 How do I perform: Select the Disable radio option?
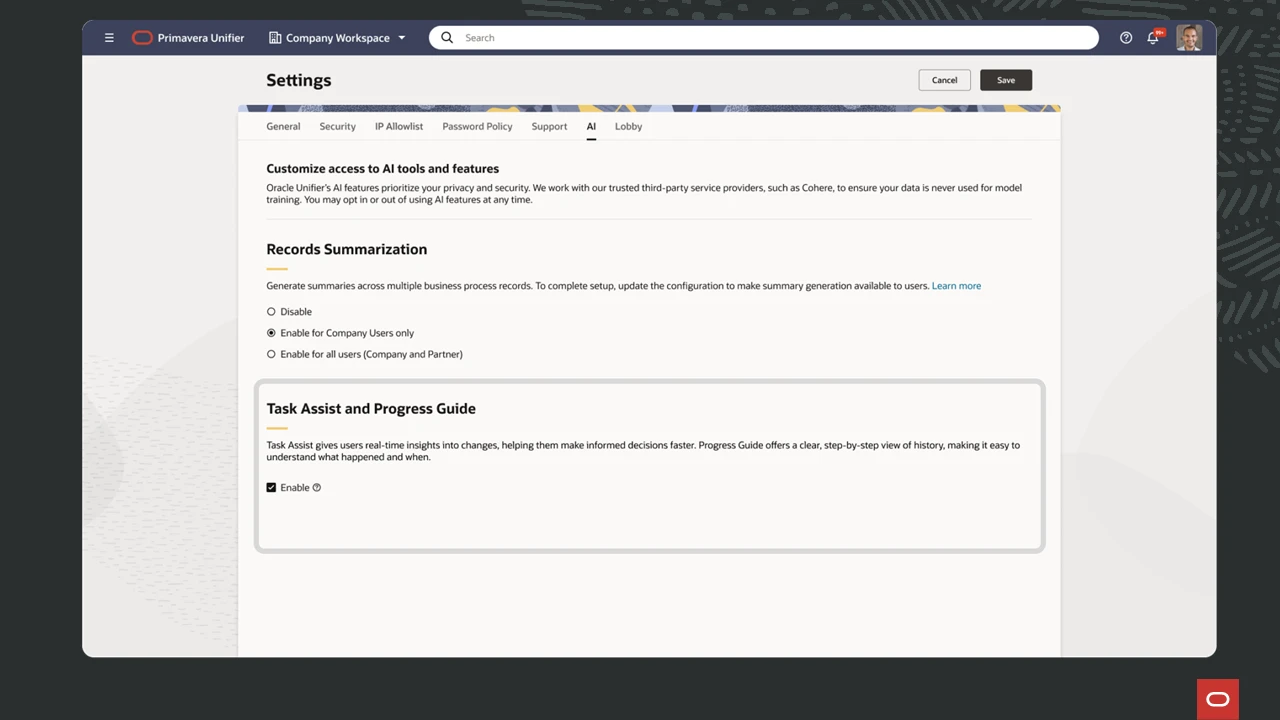pos(271,311)
